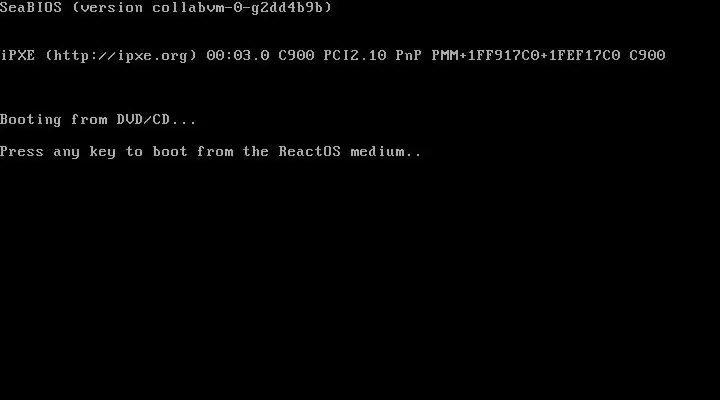Click the ReactOS name

coord(309,152)
